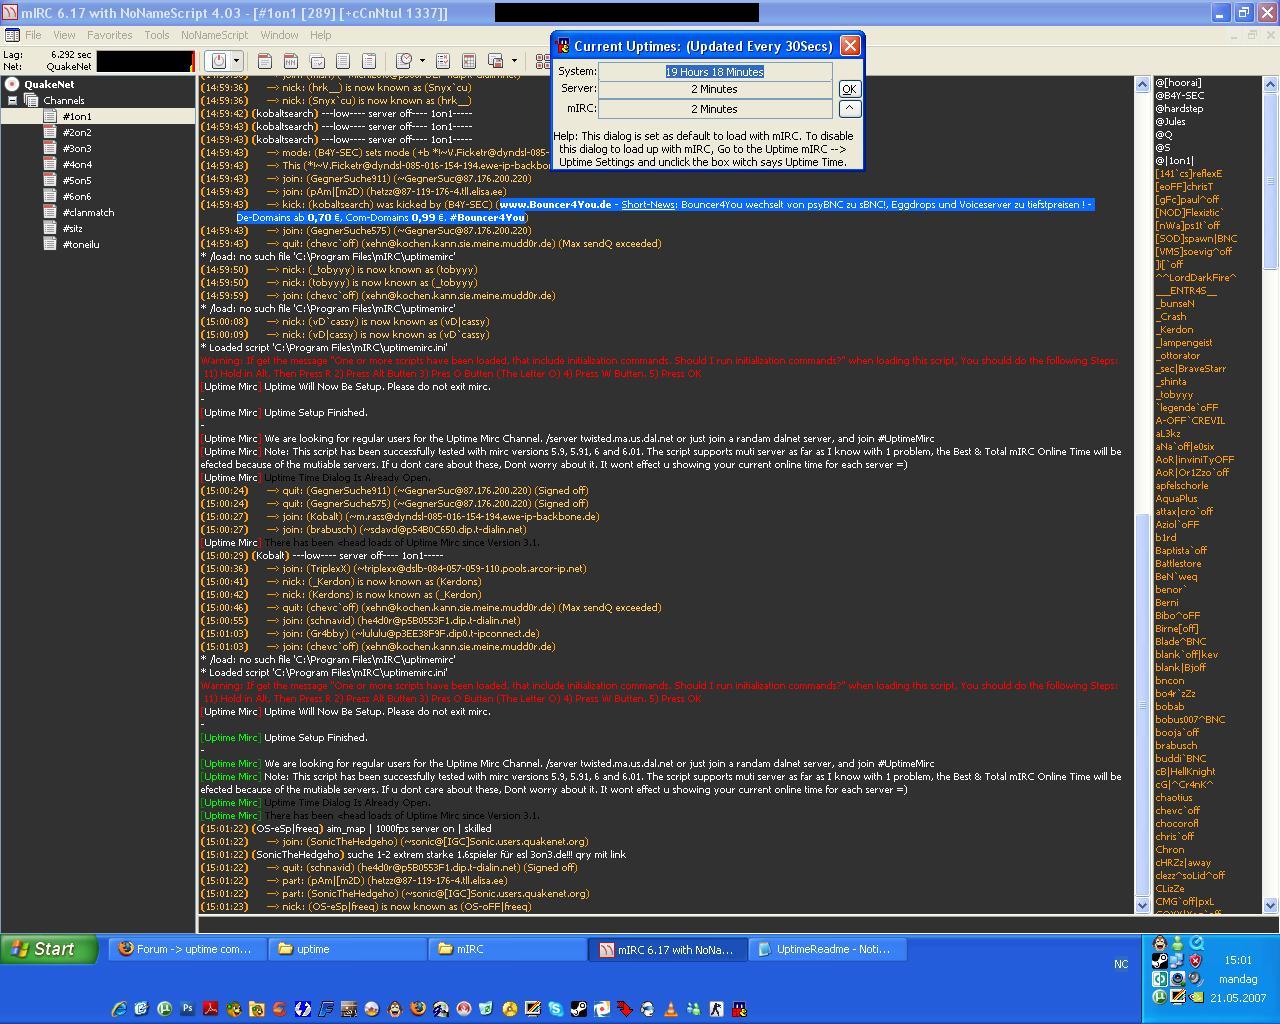The width and height of the screenshot is (1280, 1024).
Task: Collapse the Channels folder in the tree
Action: (12, 100)
